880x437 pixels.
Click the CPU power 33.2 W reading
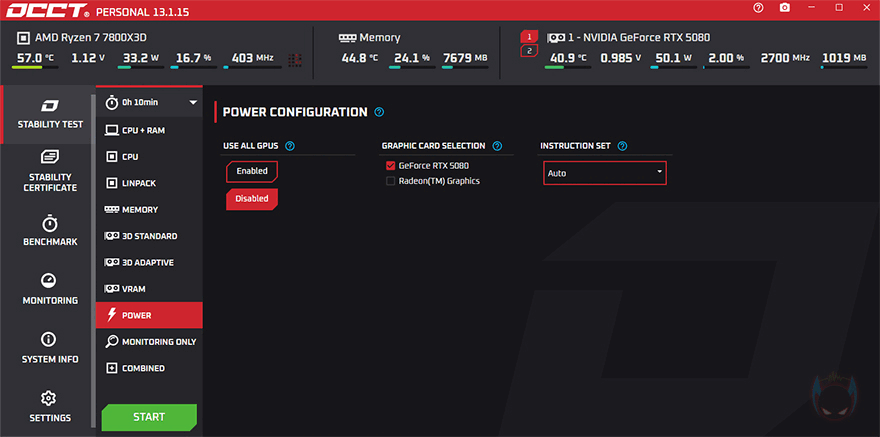[x=140, y=57]
